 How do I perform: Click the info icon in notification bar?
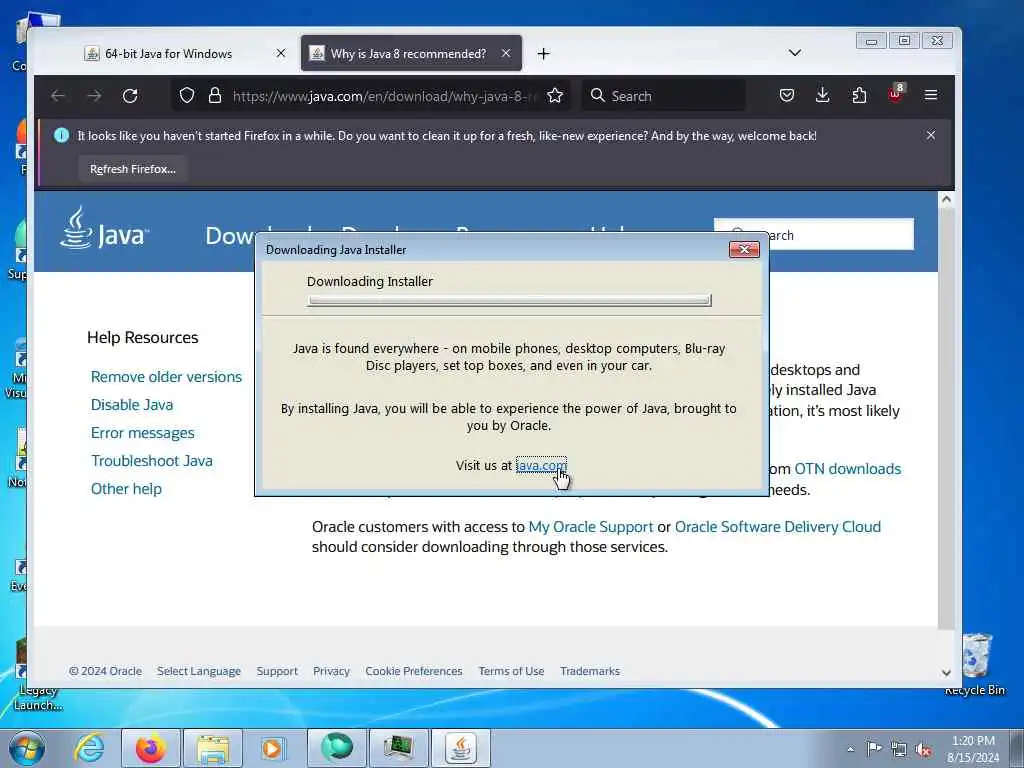tap(61, 135)
